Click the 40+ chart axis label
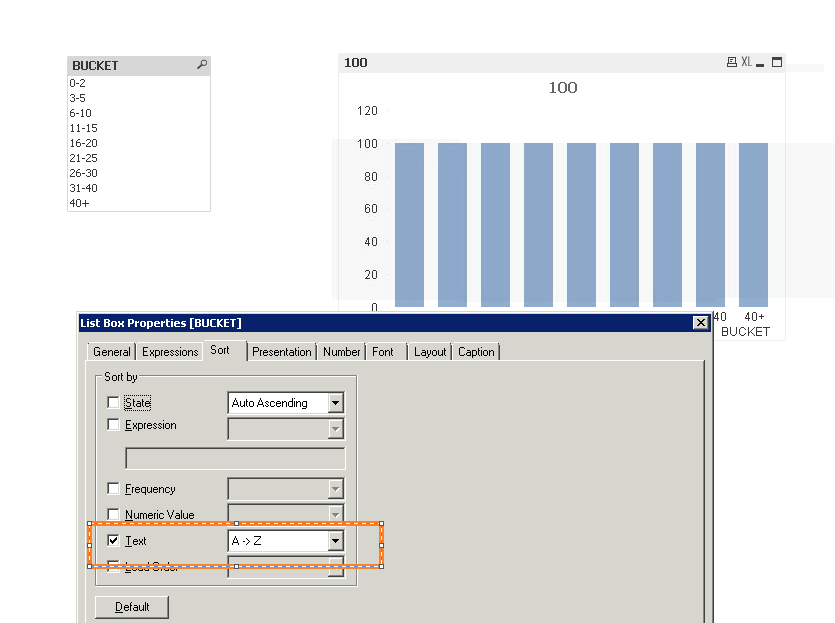Viewport: 835px width, 623px height. tap(754, 317)
